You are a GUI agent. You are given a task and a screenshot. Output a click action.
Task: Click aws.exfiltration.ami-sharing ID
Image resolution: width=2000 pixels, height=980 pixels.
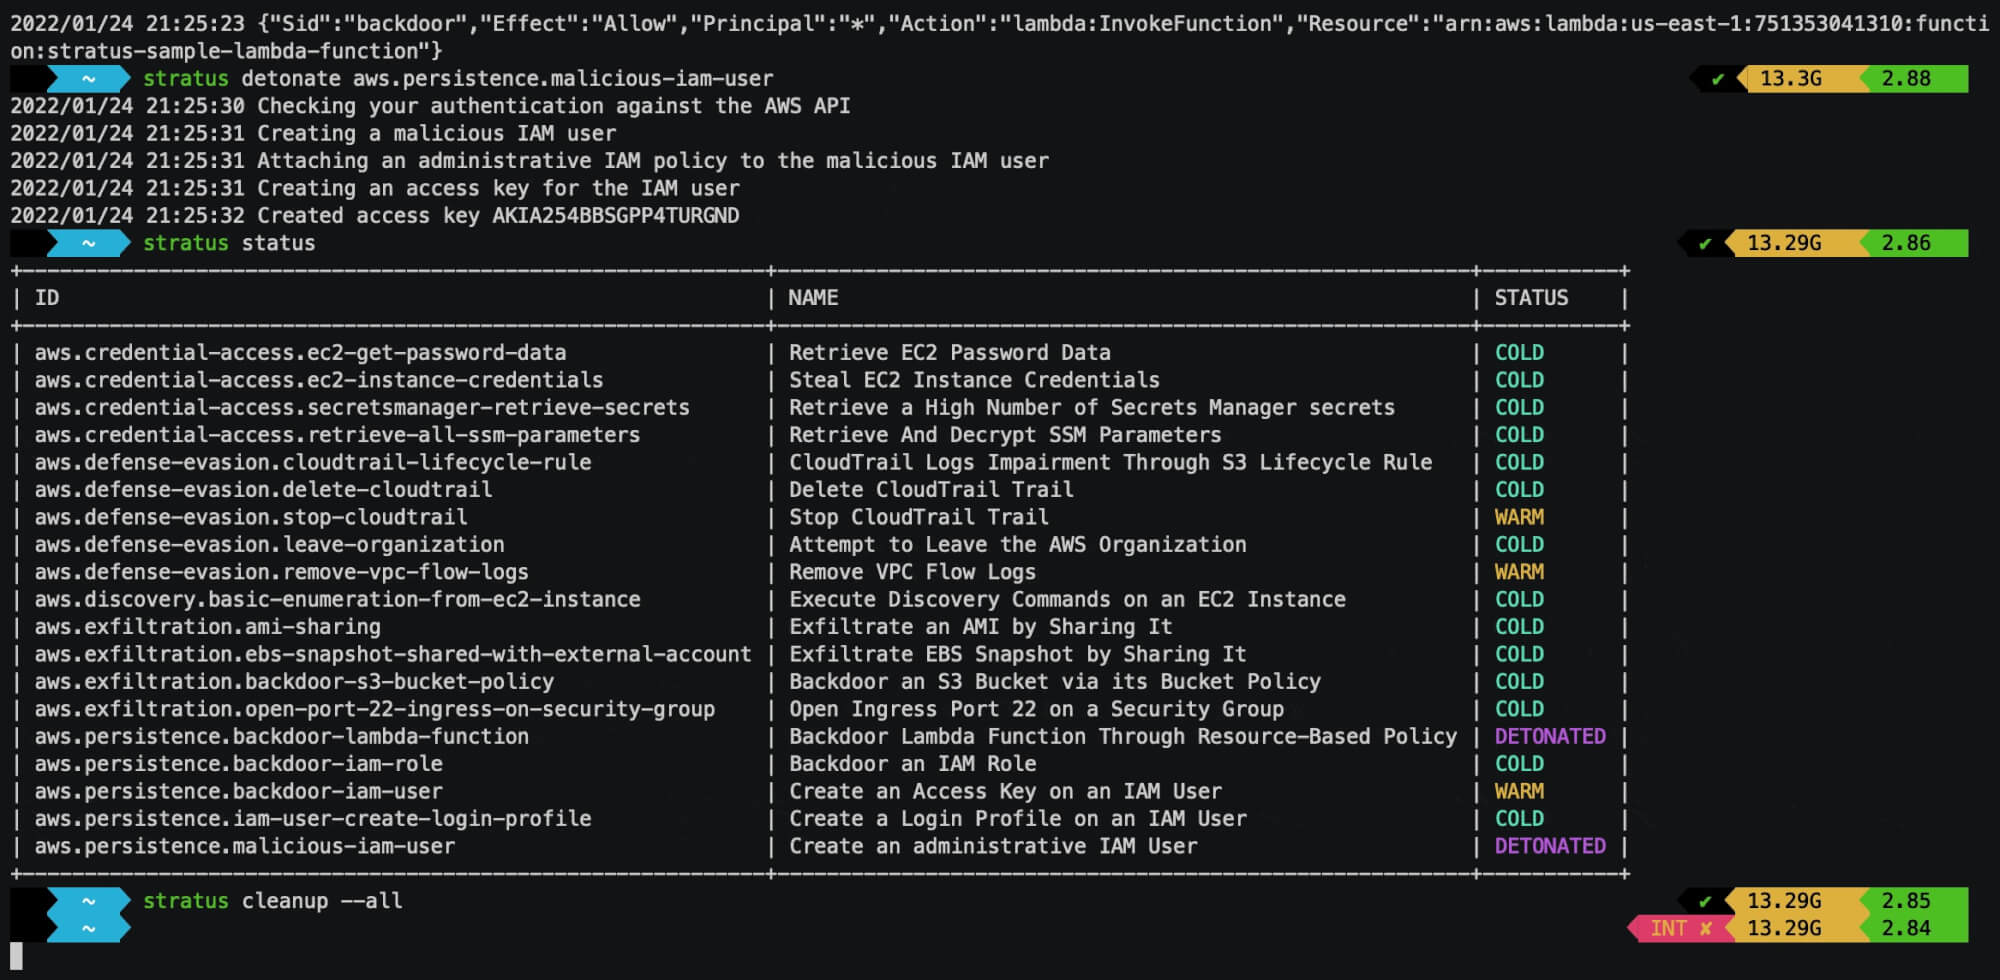pos(208,627)
